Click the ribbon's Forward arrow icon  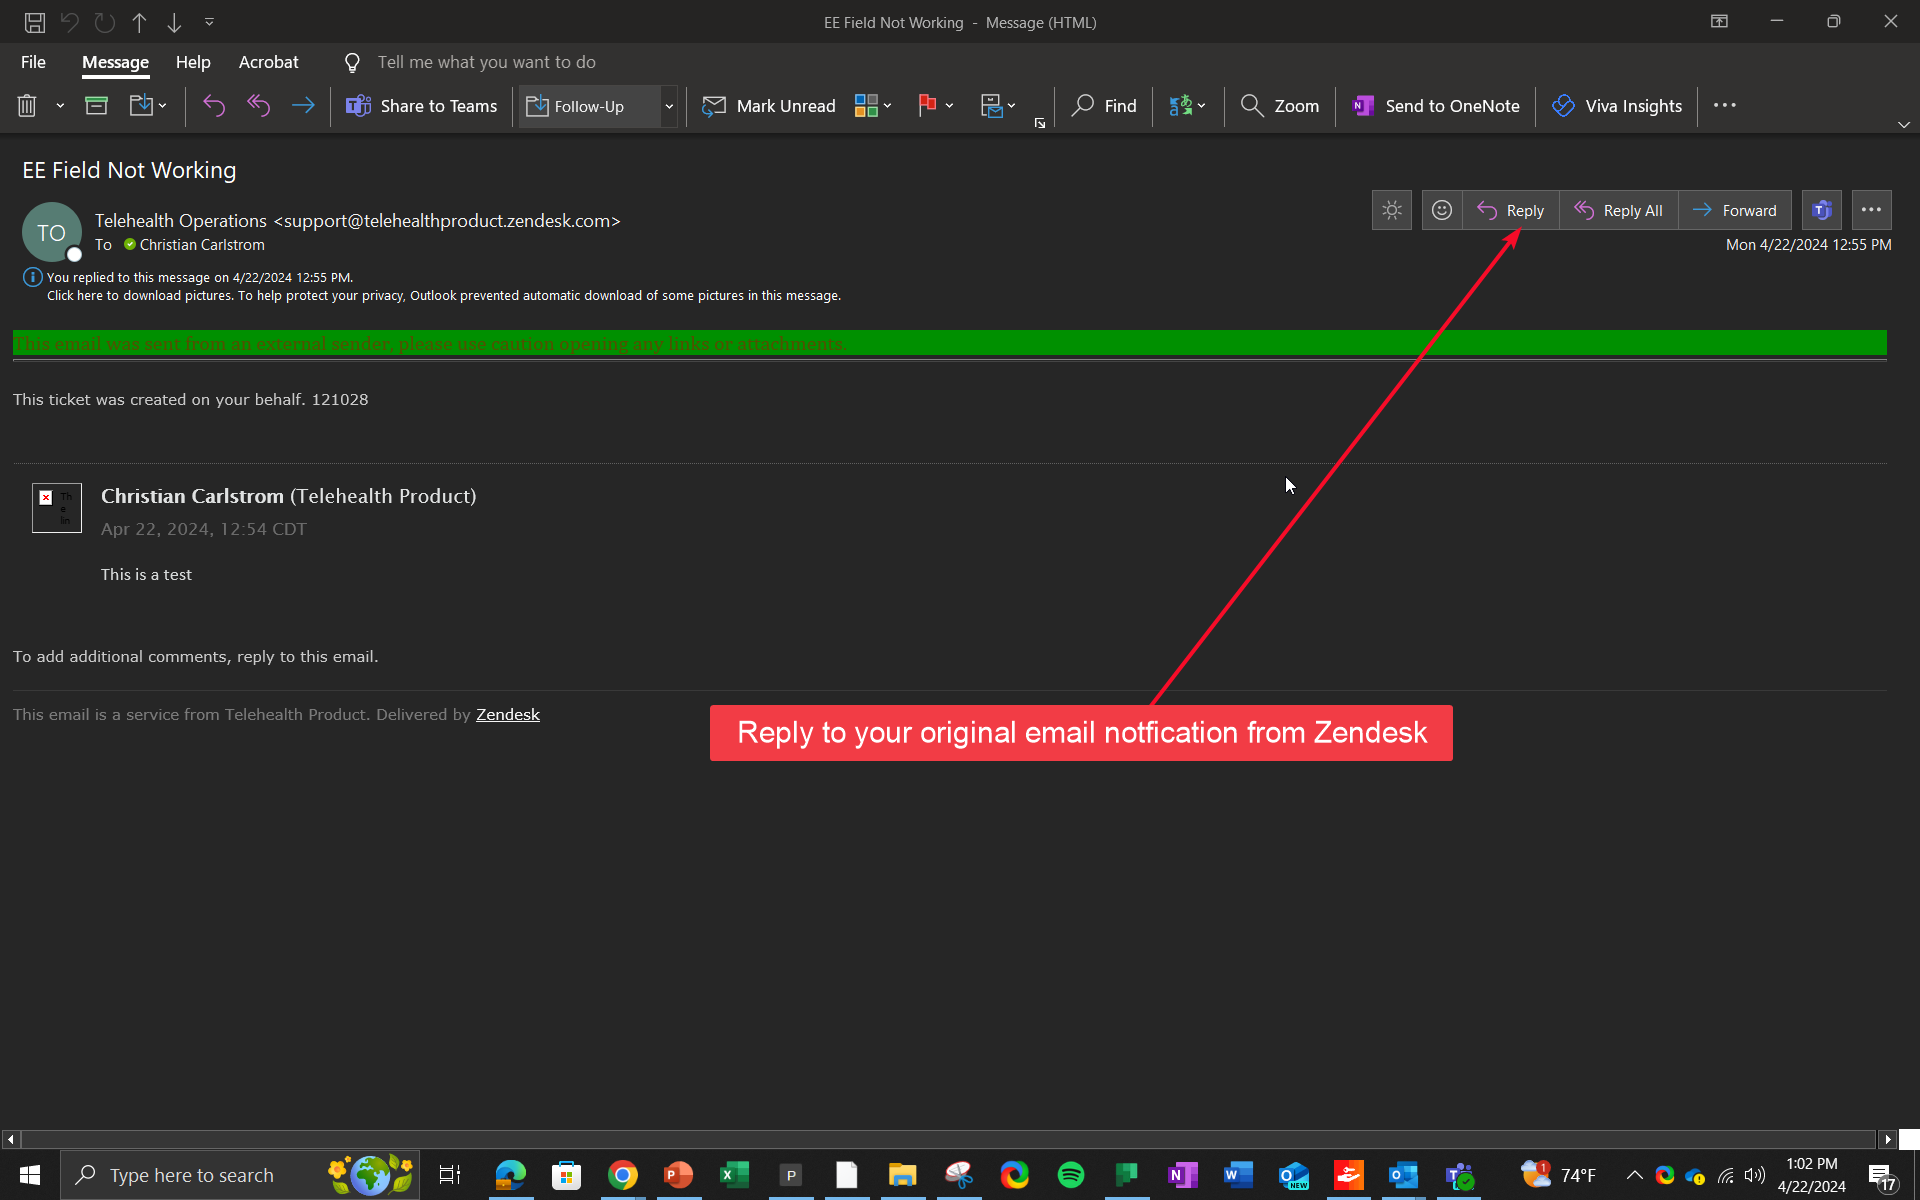click(x=303, y=105)
